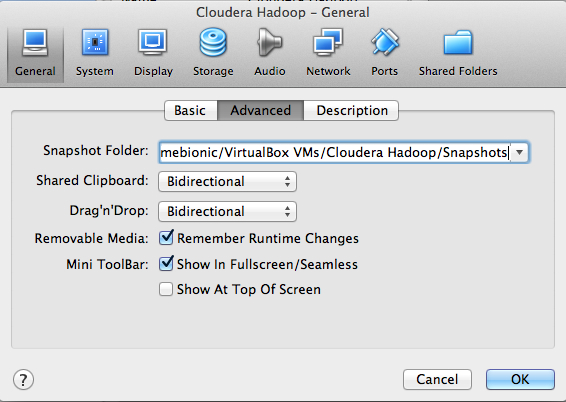Enable Show At Top Of Screen
Screen dimensions: 566x402
[166, 289]
